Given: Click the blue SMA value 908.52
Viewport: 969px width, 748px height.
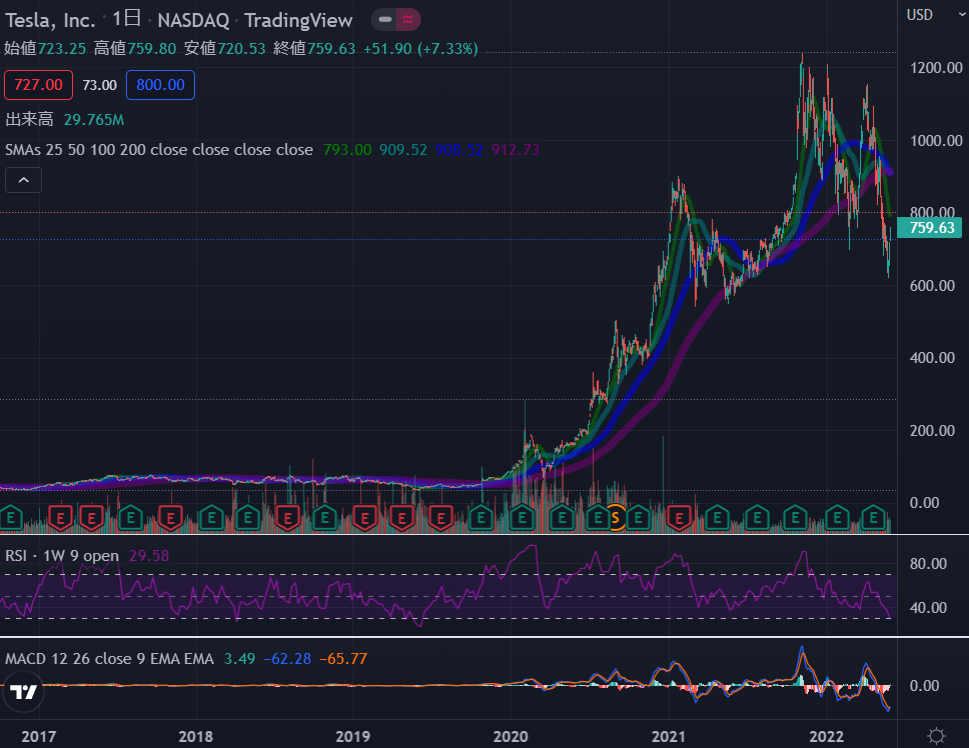Looking at the screenshot, I should click(459, 150).
